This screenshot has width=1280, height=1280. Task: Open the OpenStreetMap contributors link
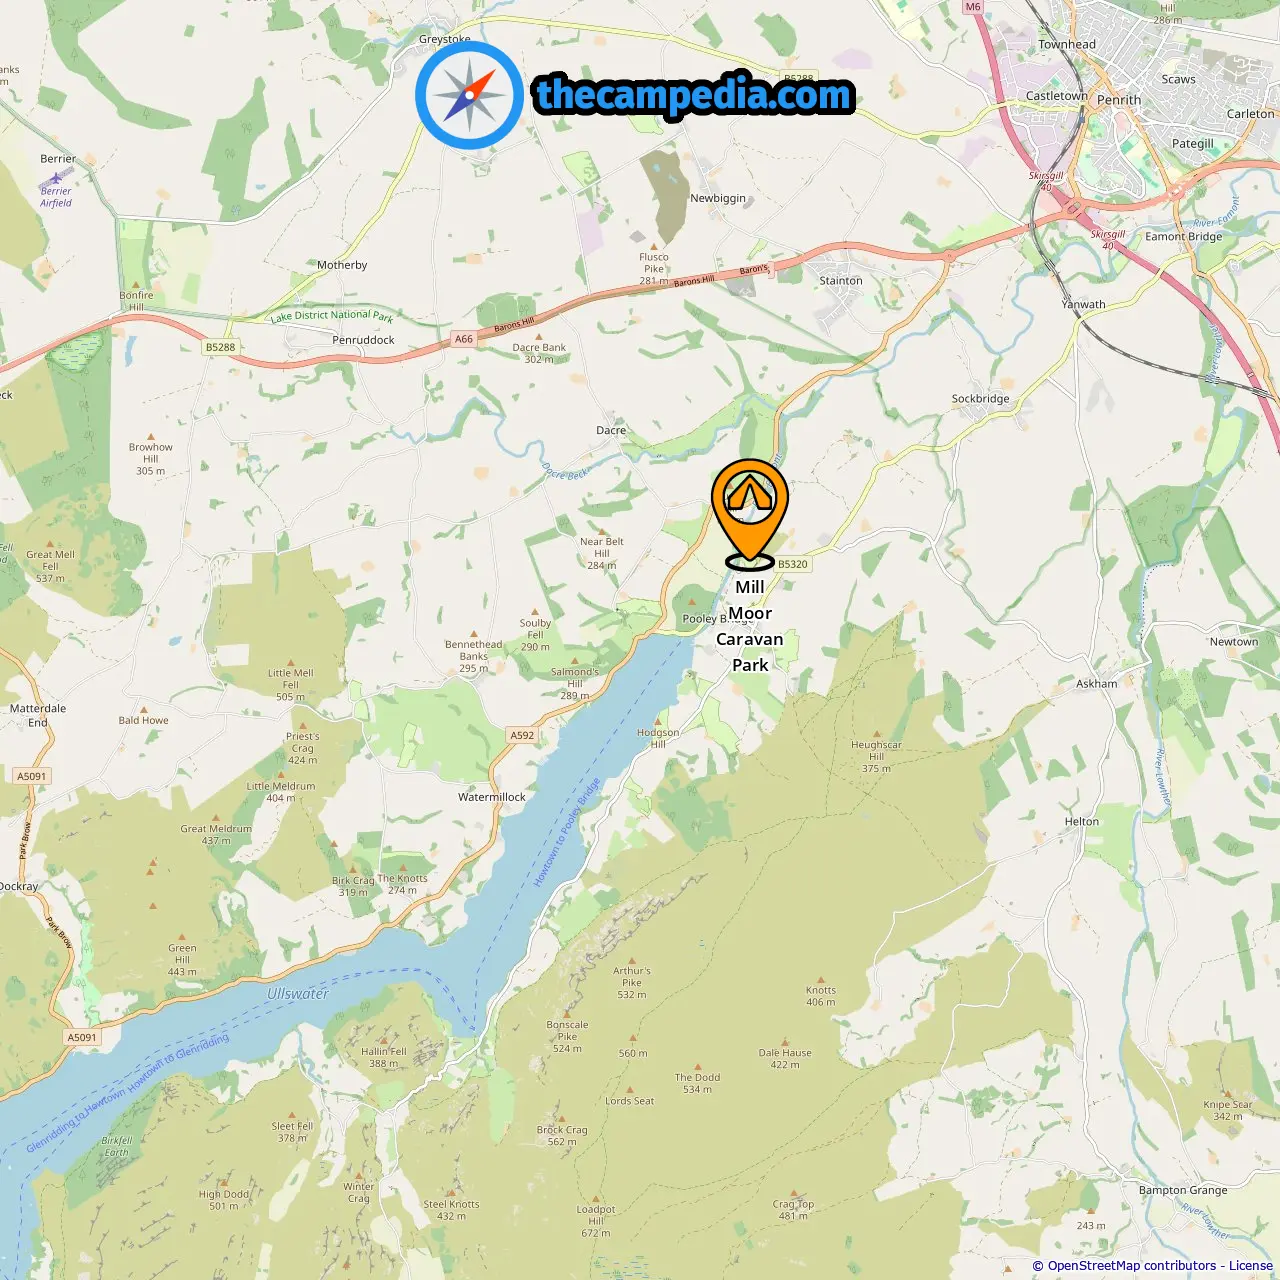coord(1134,1265)
